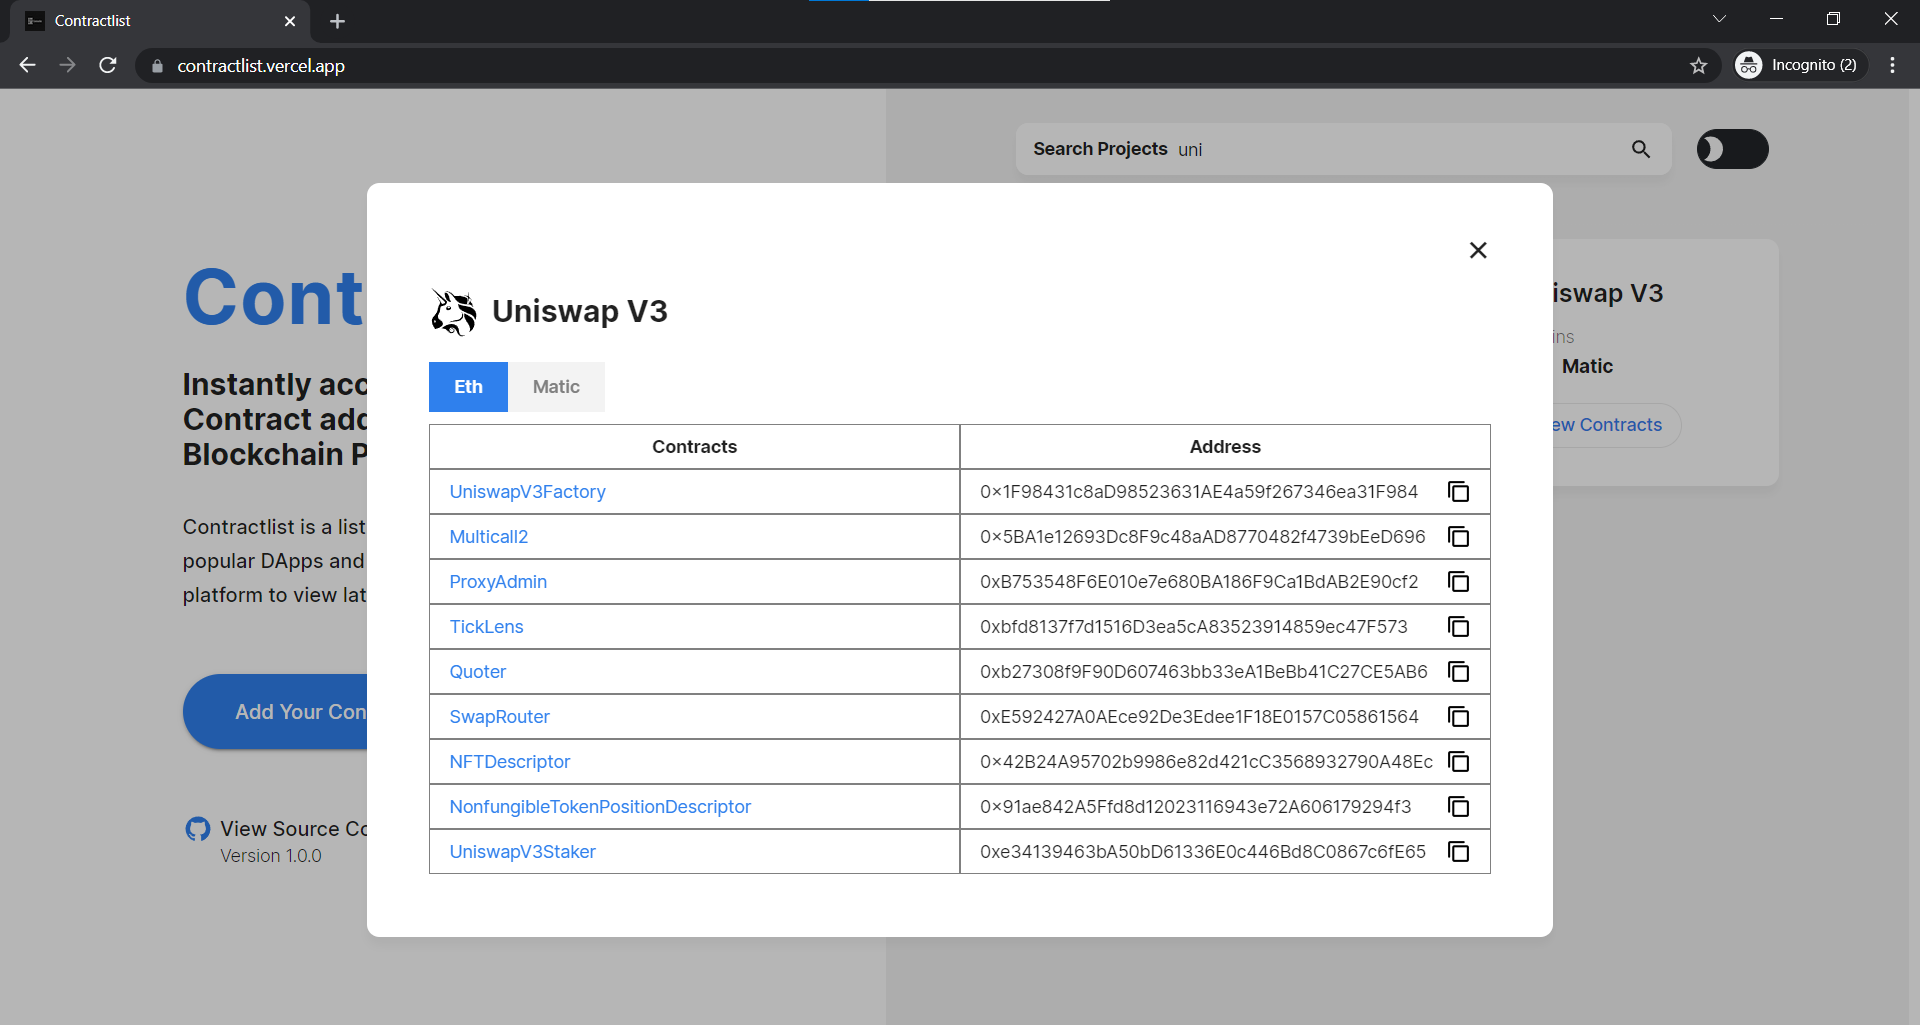View site information lock icon
Viewport: 1920px width, 1025px height.
[157, 66]
